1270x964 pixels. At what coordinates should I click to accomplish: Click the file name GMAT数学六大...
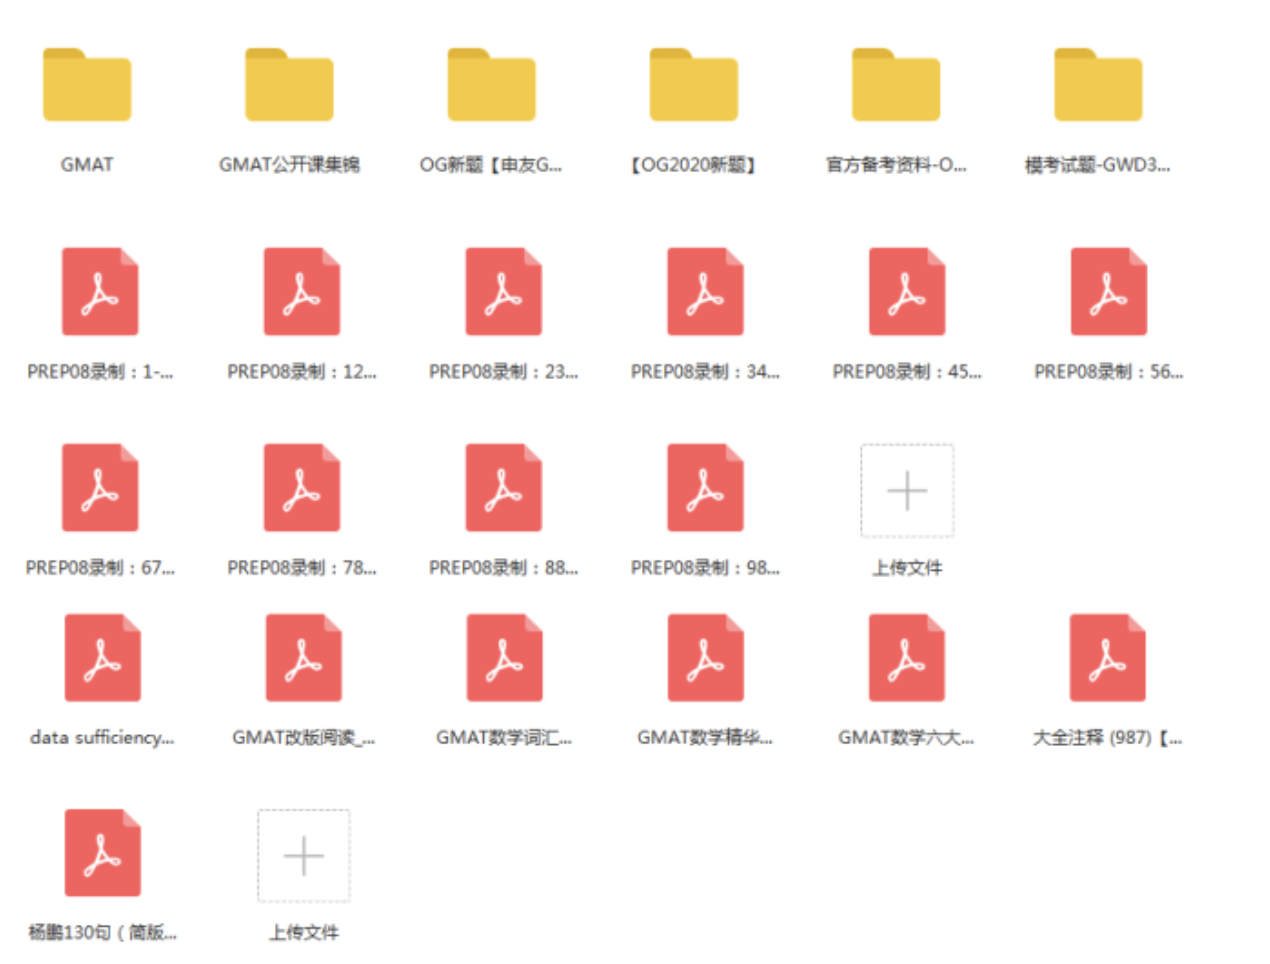click(906, 738)
